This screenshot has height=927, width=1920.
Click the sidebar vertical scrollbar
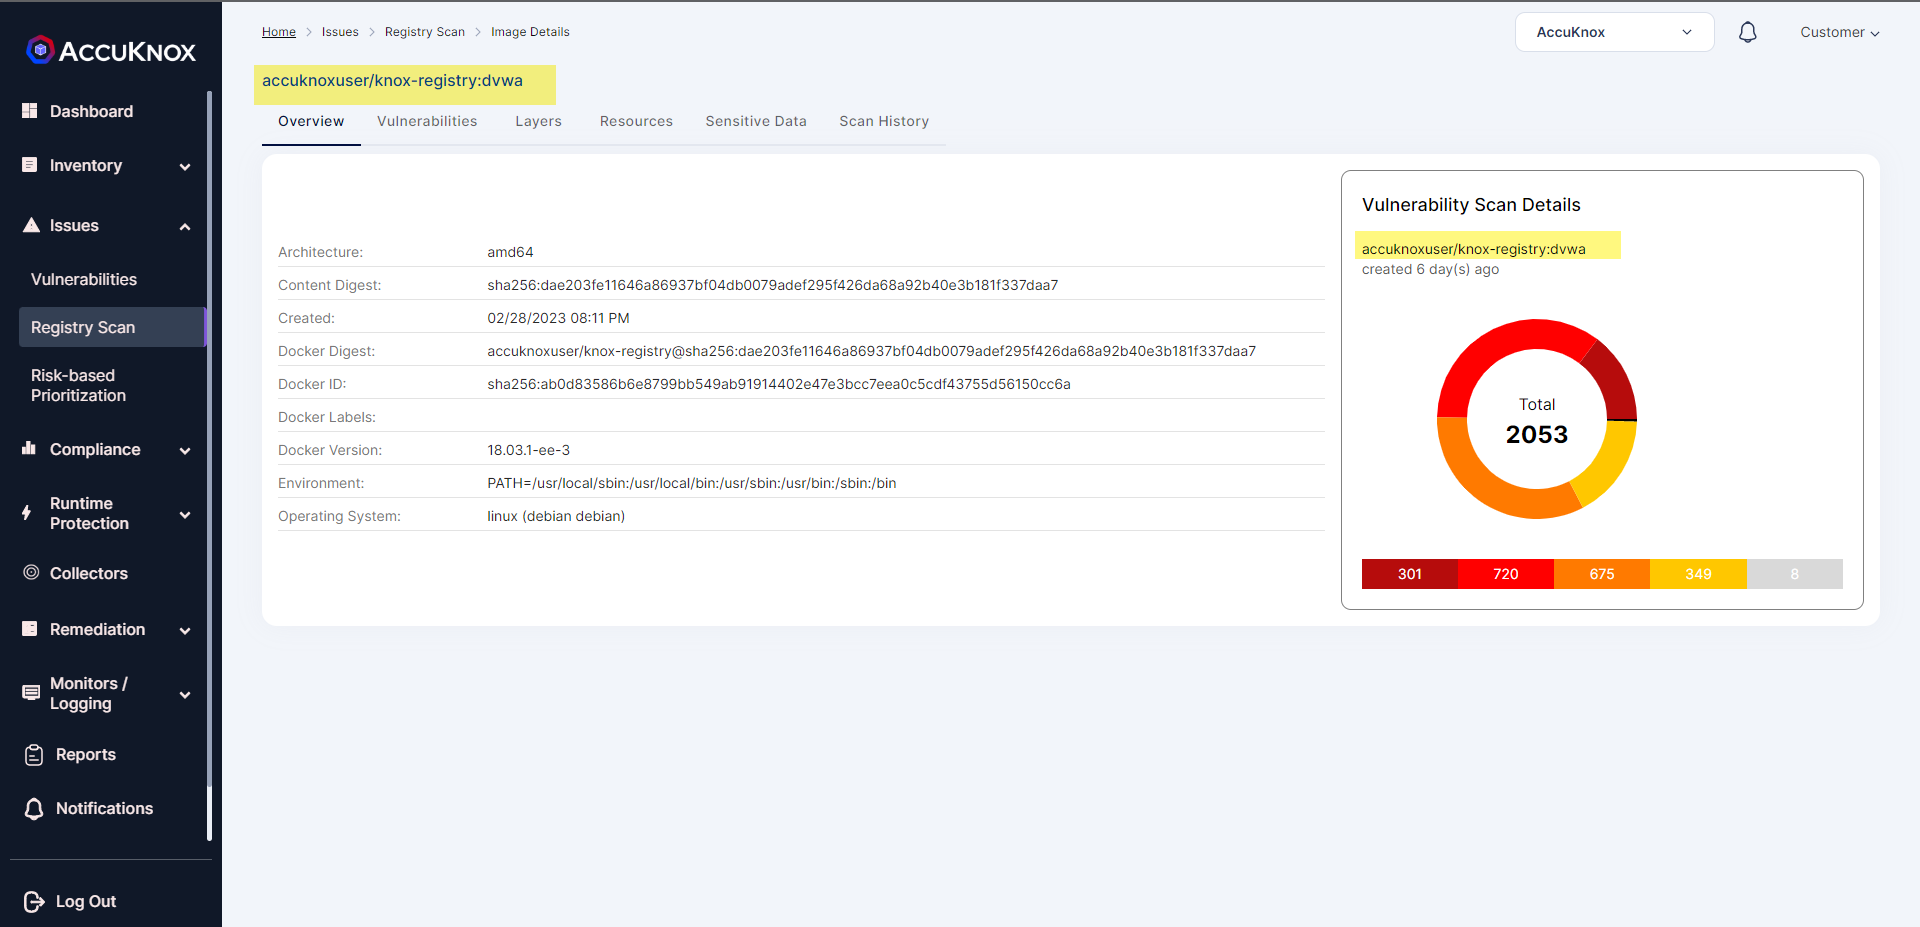tap(209, 465)
